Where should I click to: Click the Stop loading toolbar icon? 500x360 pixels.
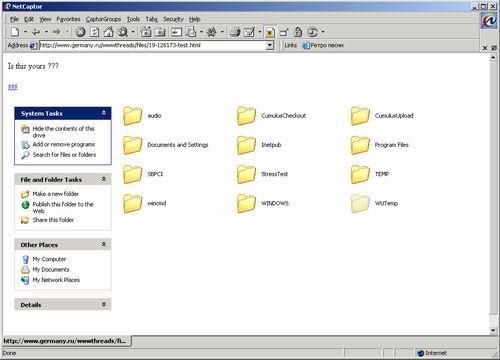[x=80, y=32]
